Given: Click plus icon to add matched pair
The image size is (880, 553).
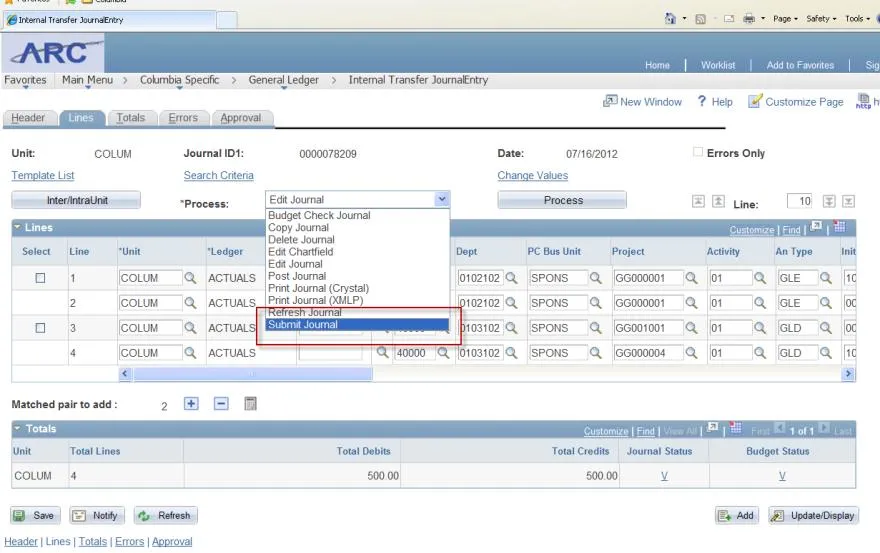Looking at the screenshot, I should (x=191, y=404).
